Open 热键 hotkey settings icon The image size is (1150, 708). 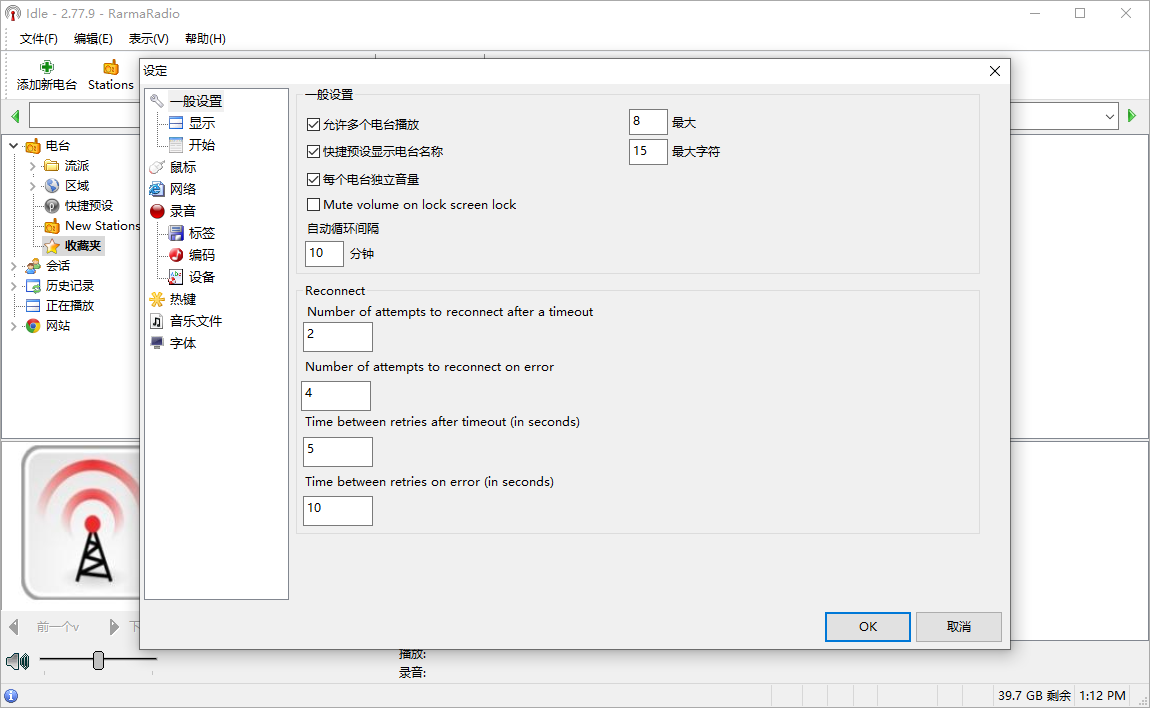157,299
